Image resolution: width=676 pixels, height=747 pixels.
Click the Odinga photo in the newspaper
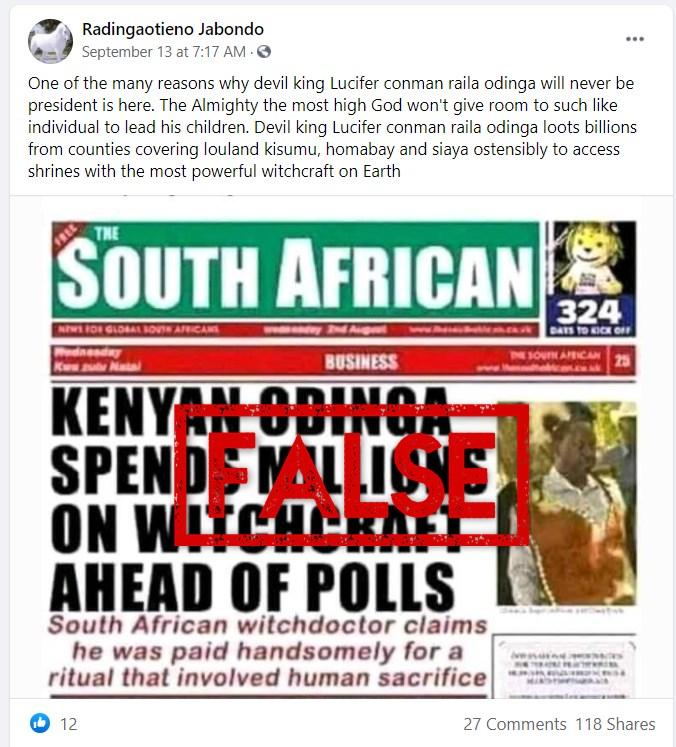pos(566,504)
